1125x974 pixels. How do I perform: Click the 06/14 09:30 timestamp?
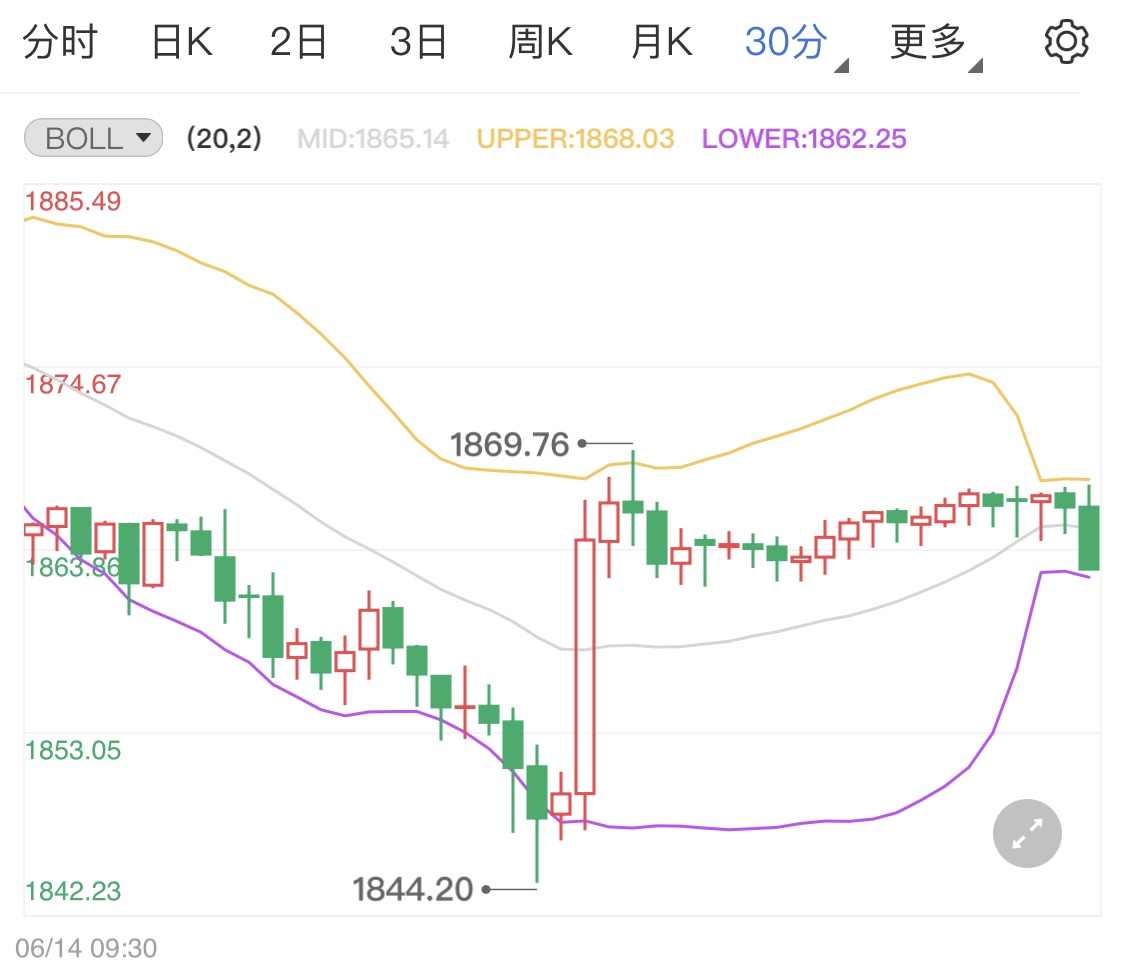pos(86,948)
